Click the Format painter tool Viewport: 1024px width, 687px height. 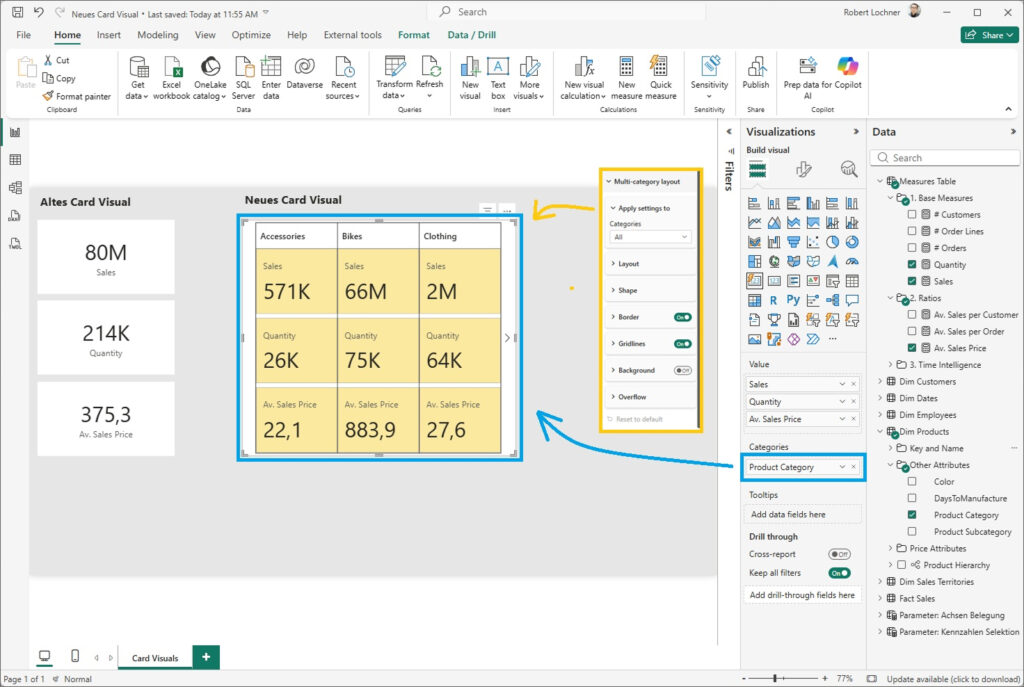pyautogui.click(x=77, y=96)
